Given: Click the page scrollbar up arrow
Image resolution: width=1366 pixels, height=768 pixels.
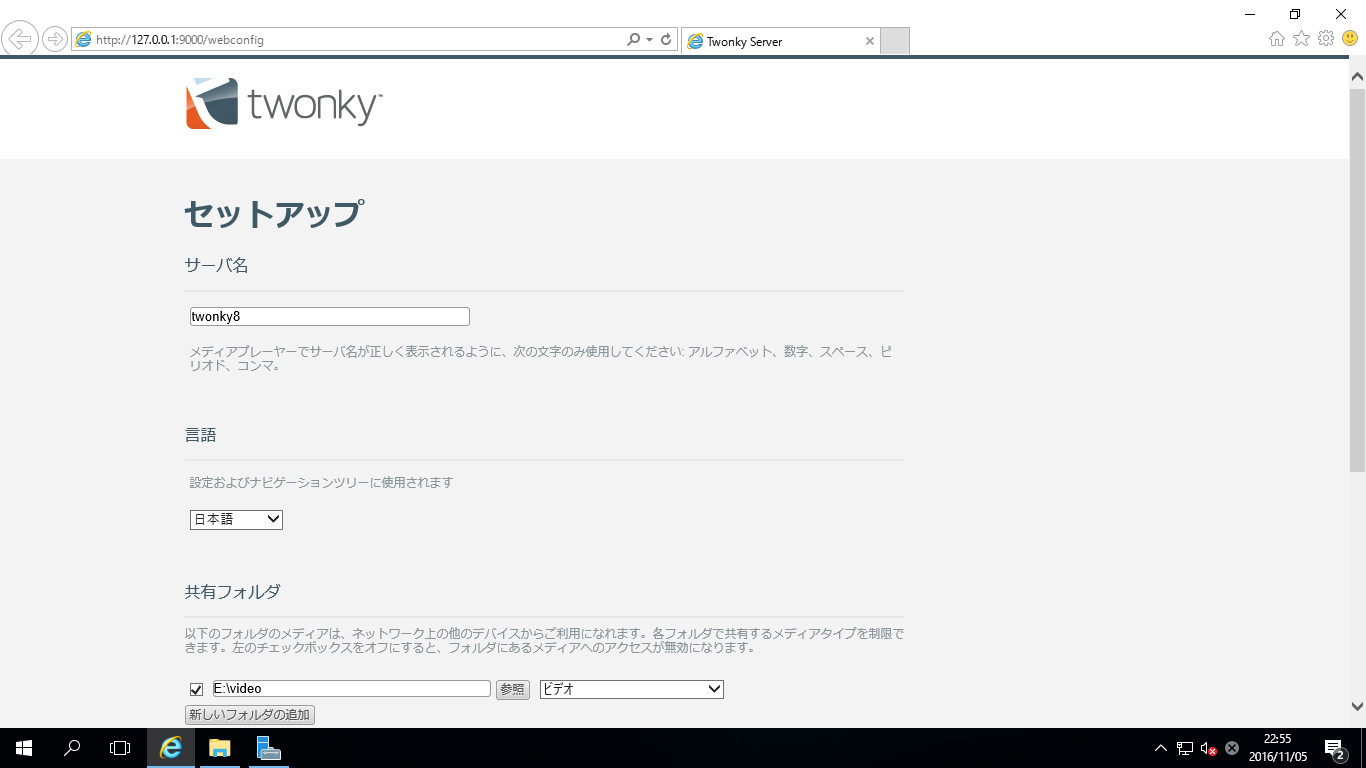Looking at the screenshot, I should tap(1357, 75).
